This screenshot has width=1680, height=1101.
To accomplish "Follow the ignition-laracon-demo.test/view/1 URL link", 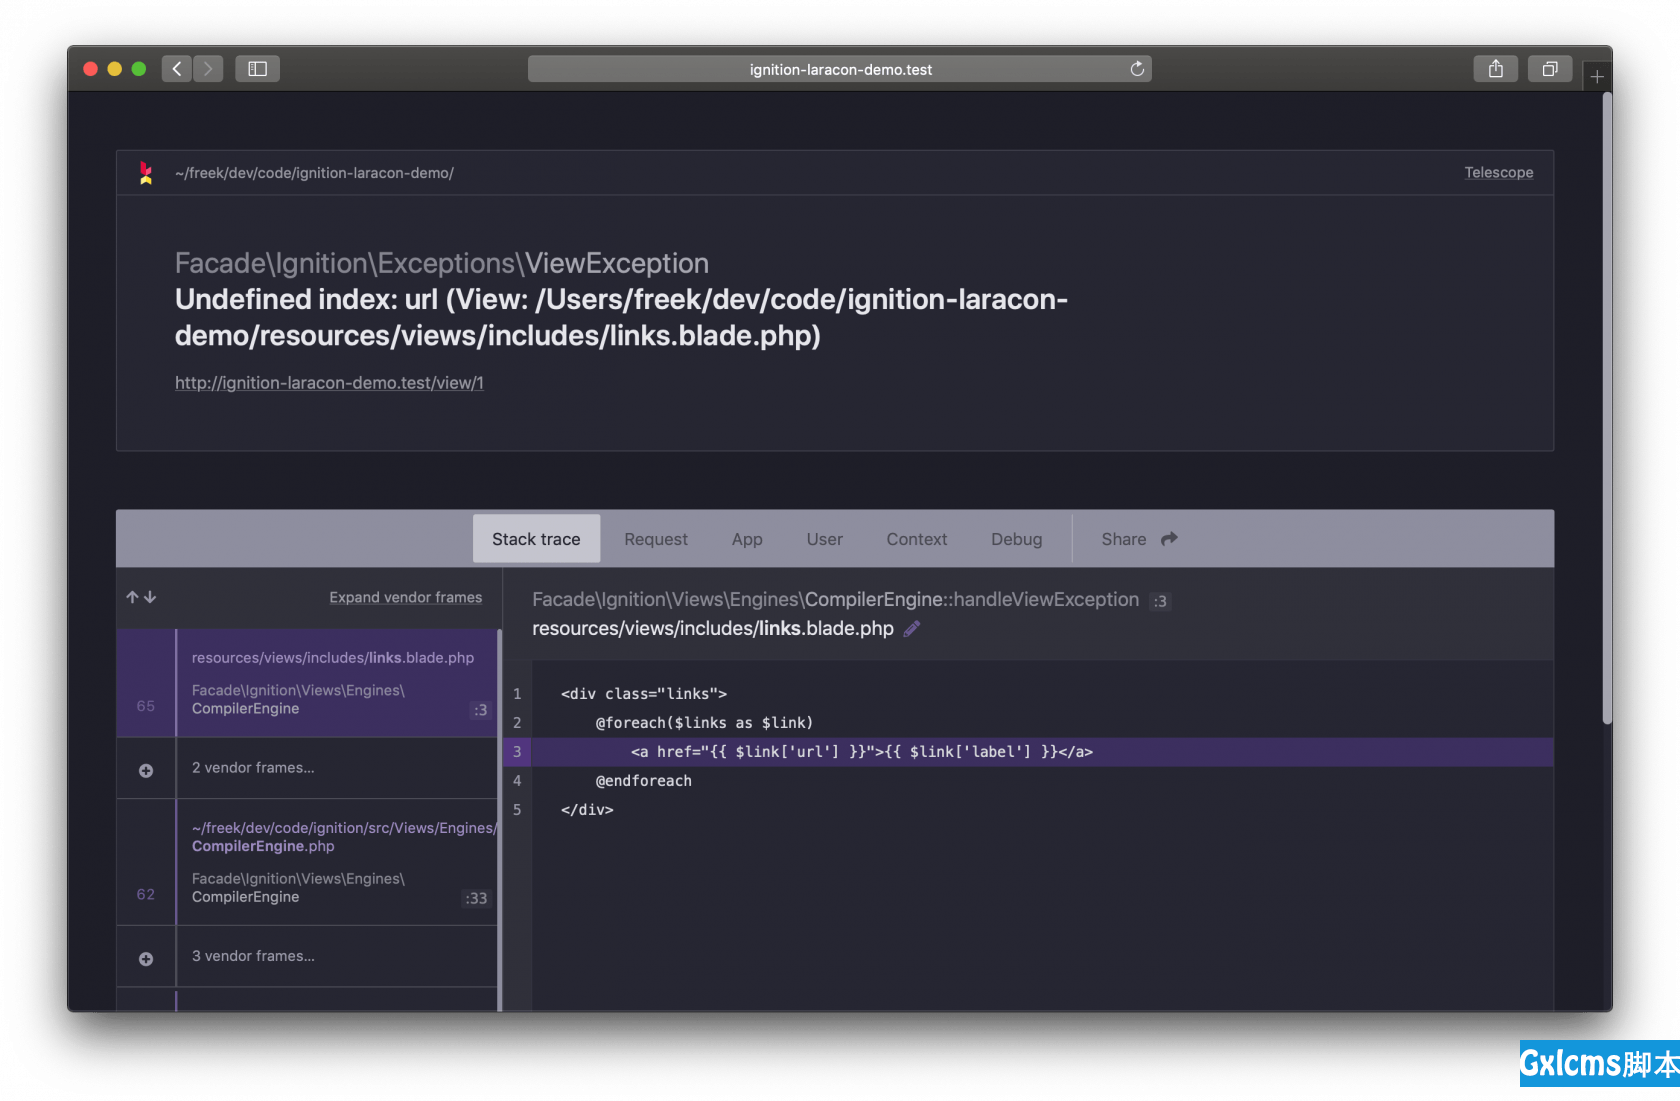I will 329,383.
